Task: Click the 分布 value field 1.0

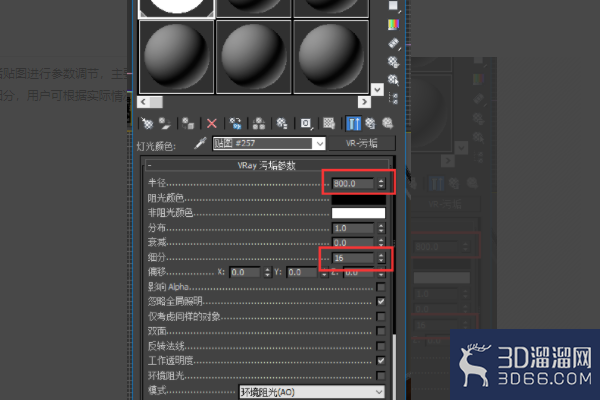Action: click(x=353, y=229)
